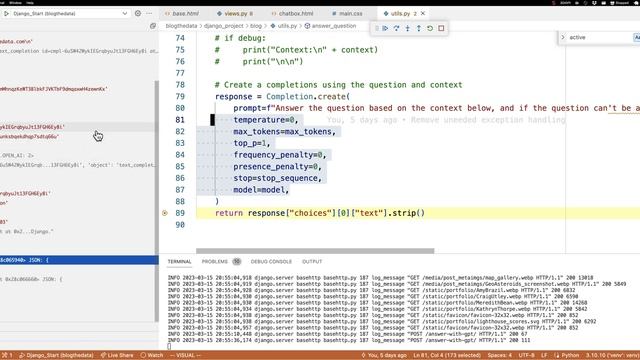Click the return statement on line 89

click(x=320, y=213)
